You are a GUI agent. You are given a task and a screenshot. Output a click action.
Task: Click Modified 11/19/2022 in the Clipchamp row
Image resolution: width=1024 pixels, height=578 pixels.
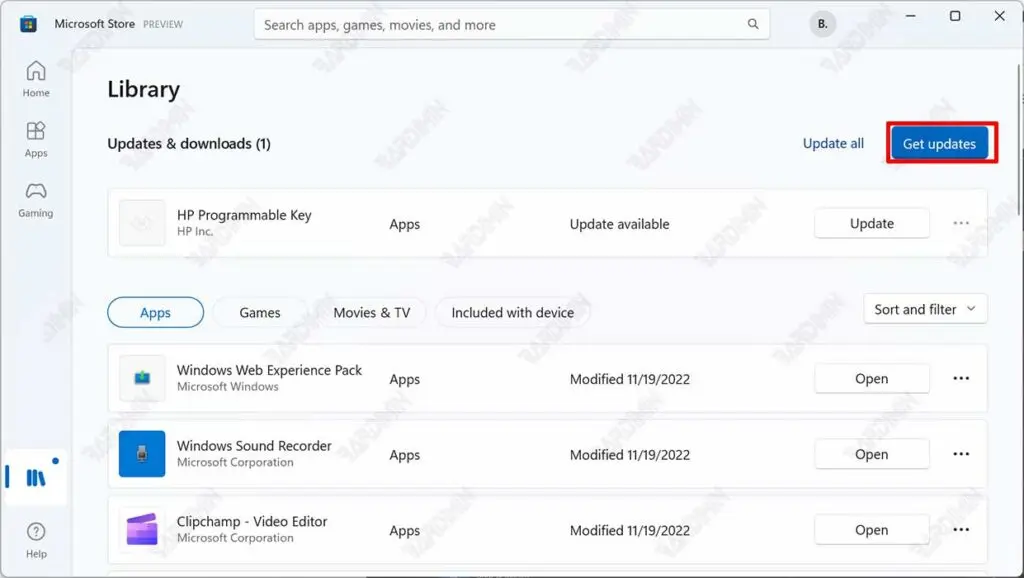[x=630, y=530]
